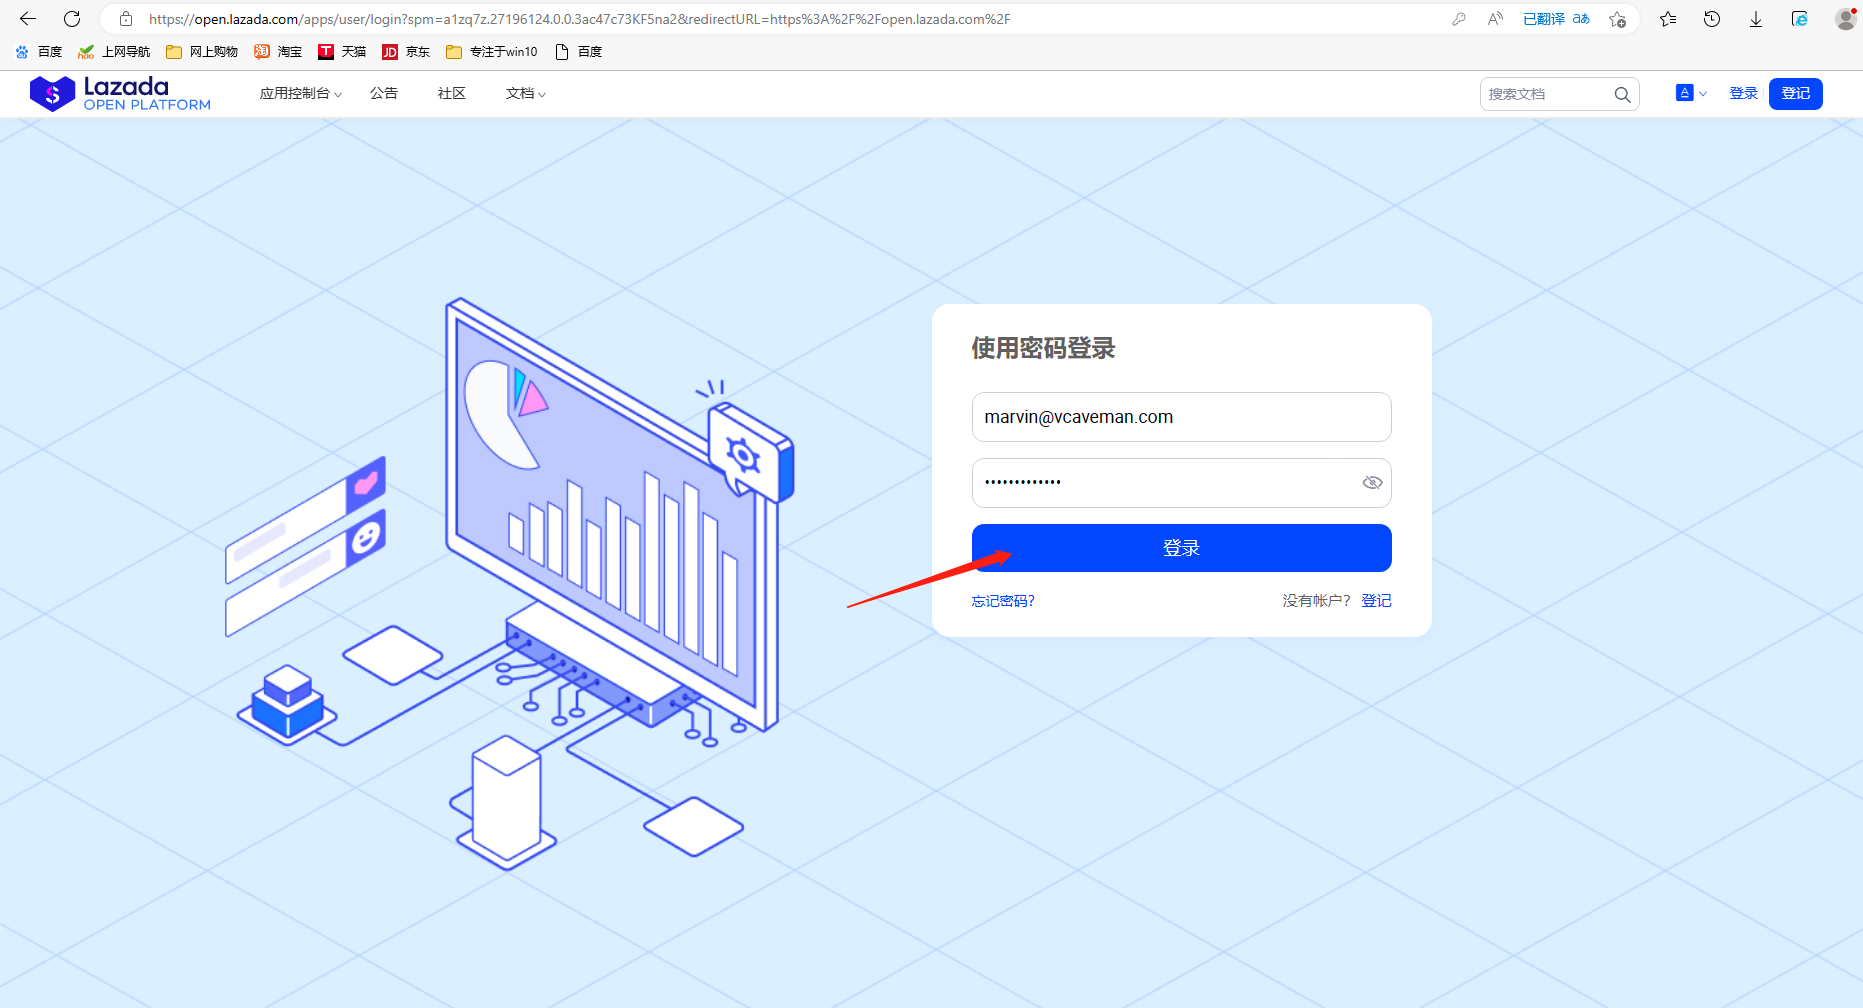Click the search magnifier icon in docs search
The height and width of the screenshot is (1008, 1863).
point(1622,94)
